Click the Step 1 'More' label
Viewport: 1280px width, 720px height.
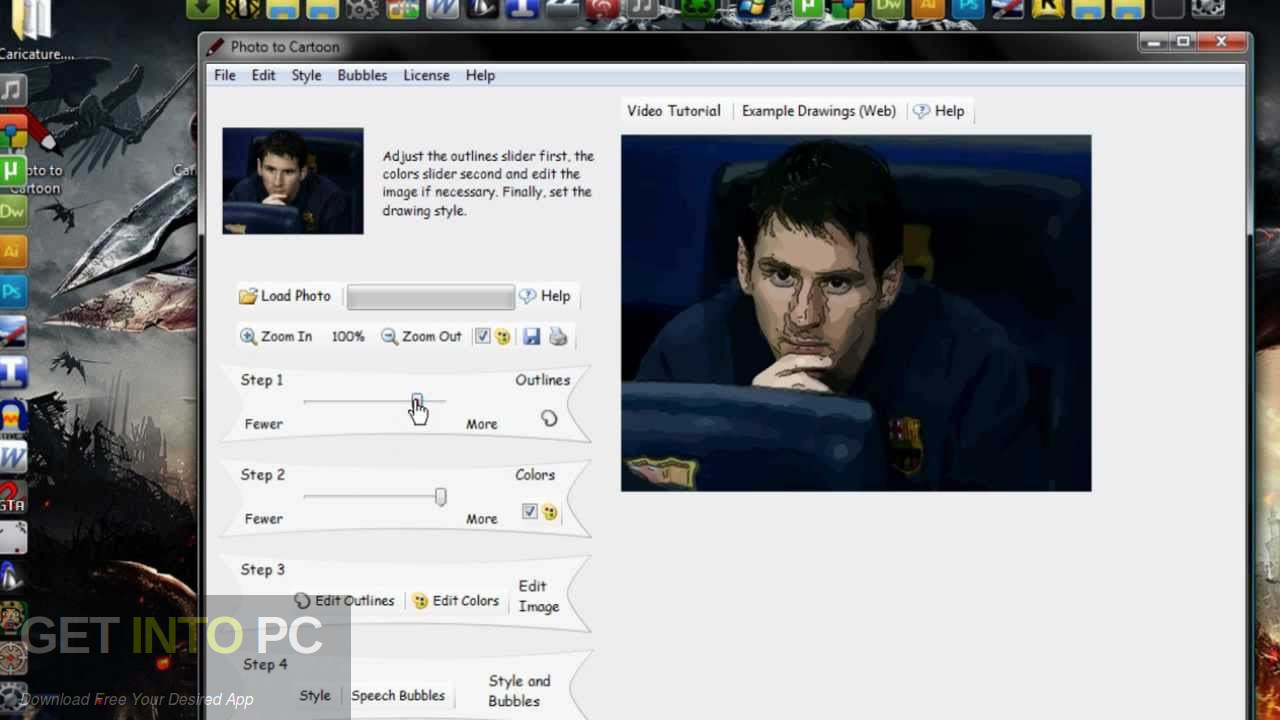point(481,424)
